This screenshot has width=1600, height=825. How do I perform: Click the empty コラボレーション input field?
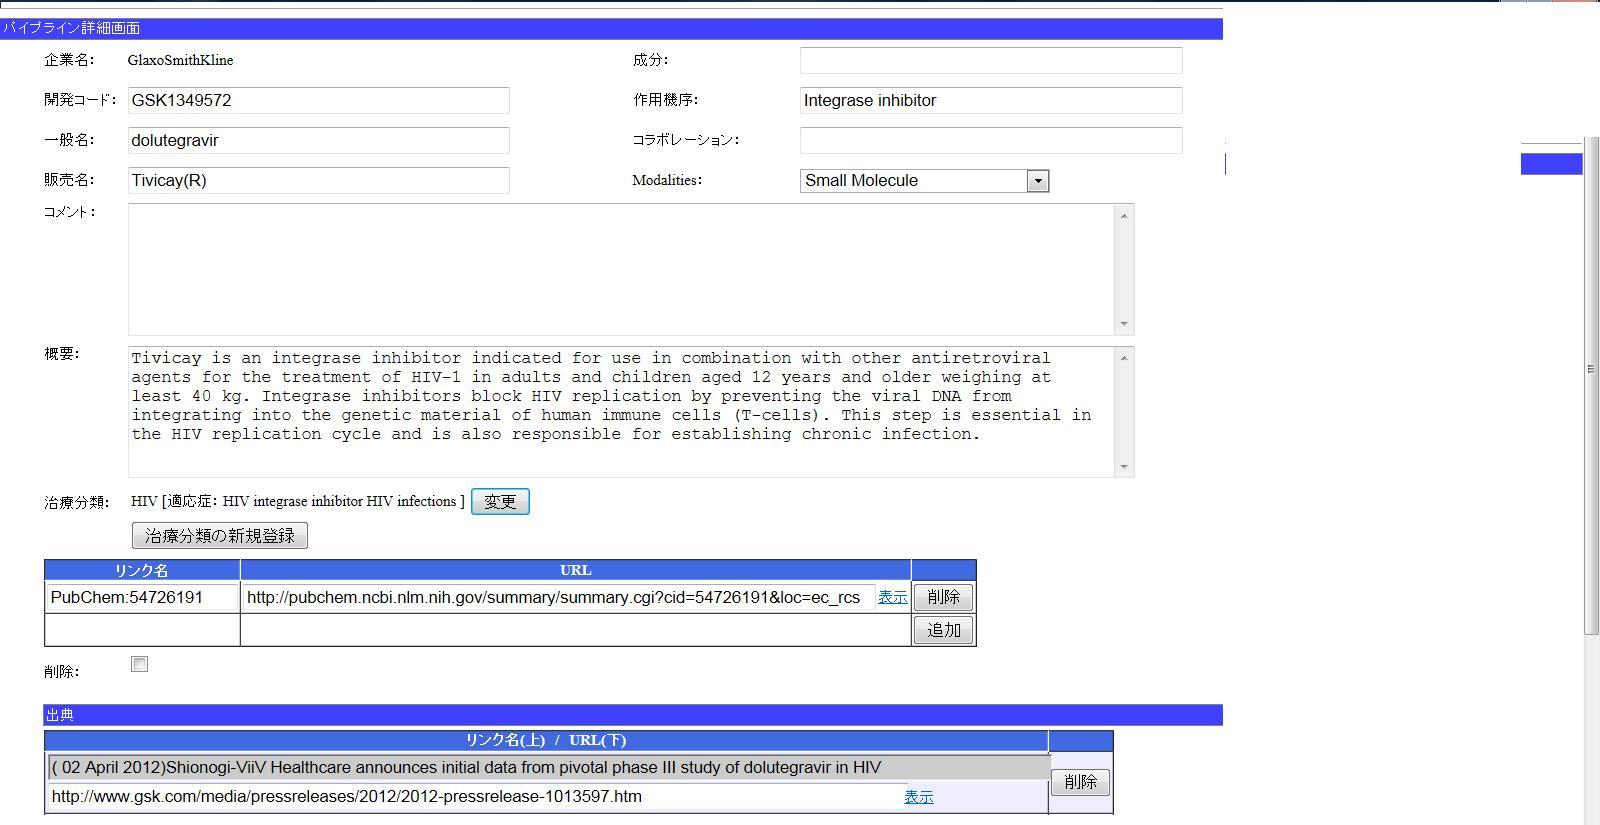991,140
